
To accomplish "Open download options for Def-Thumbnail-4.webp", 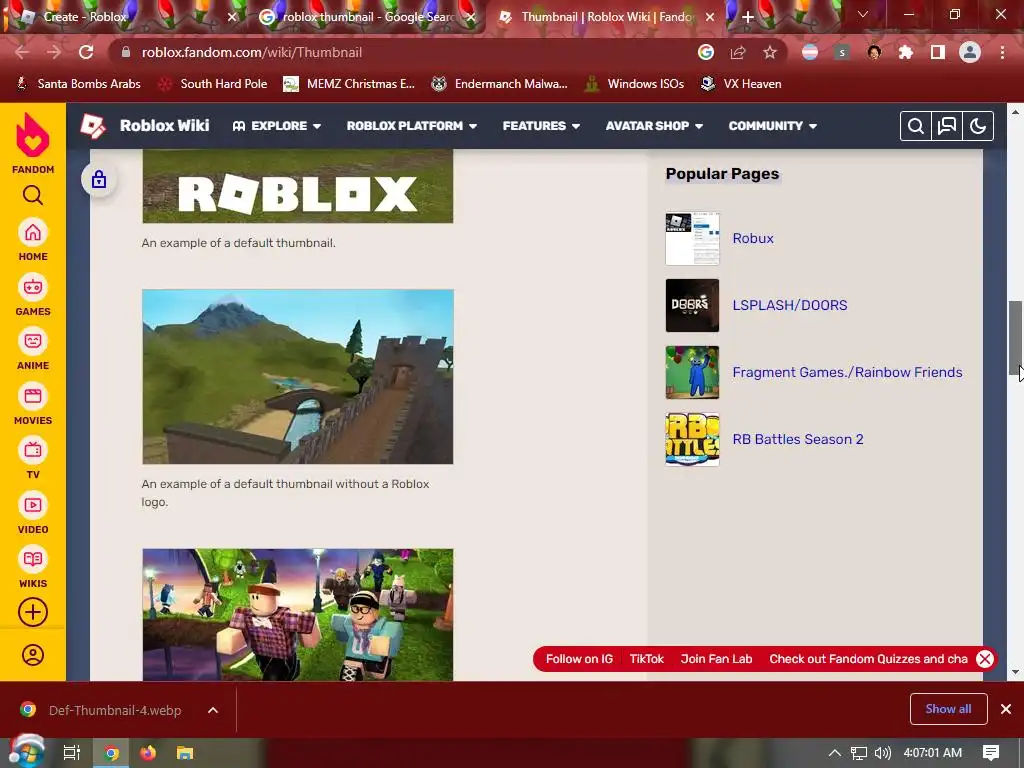I will (x=213, y=710).
